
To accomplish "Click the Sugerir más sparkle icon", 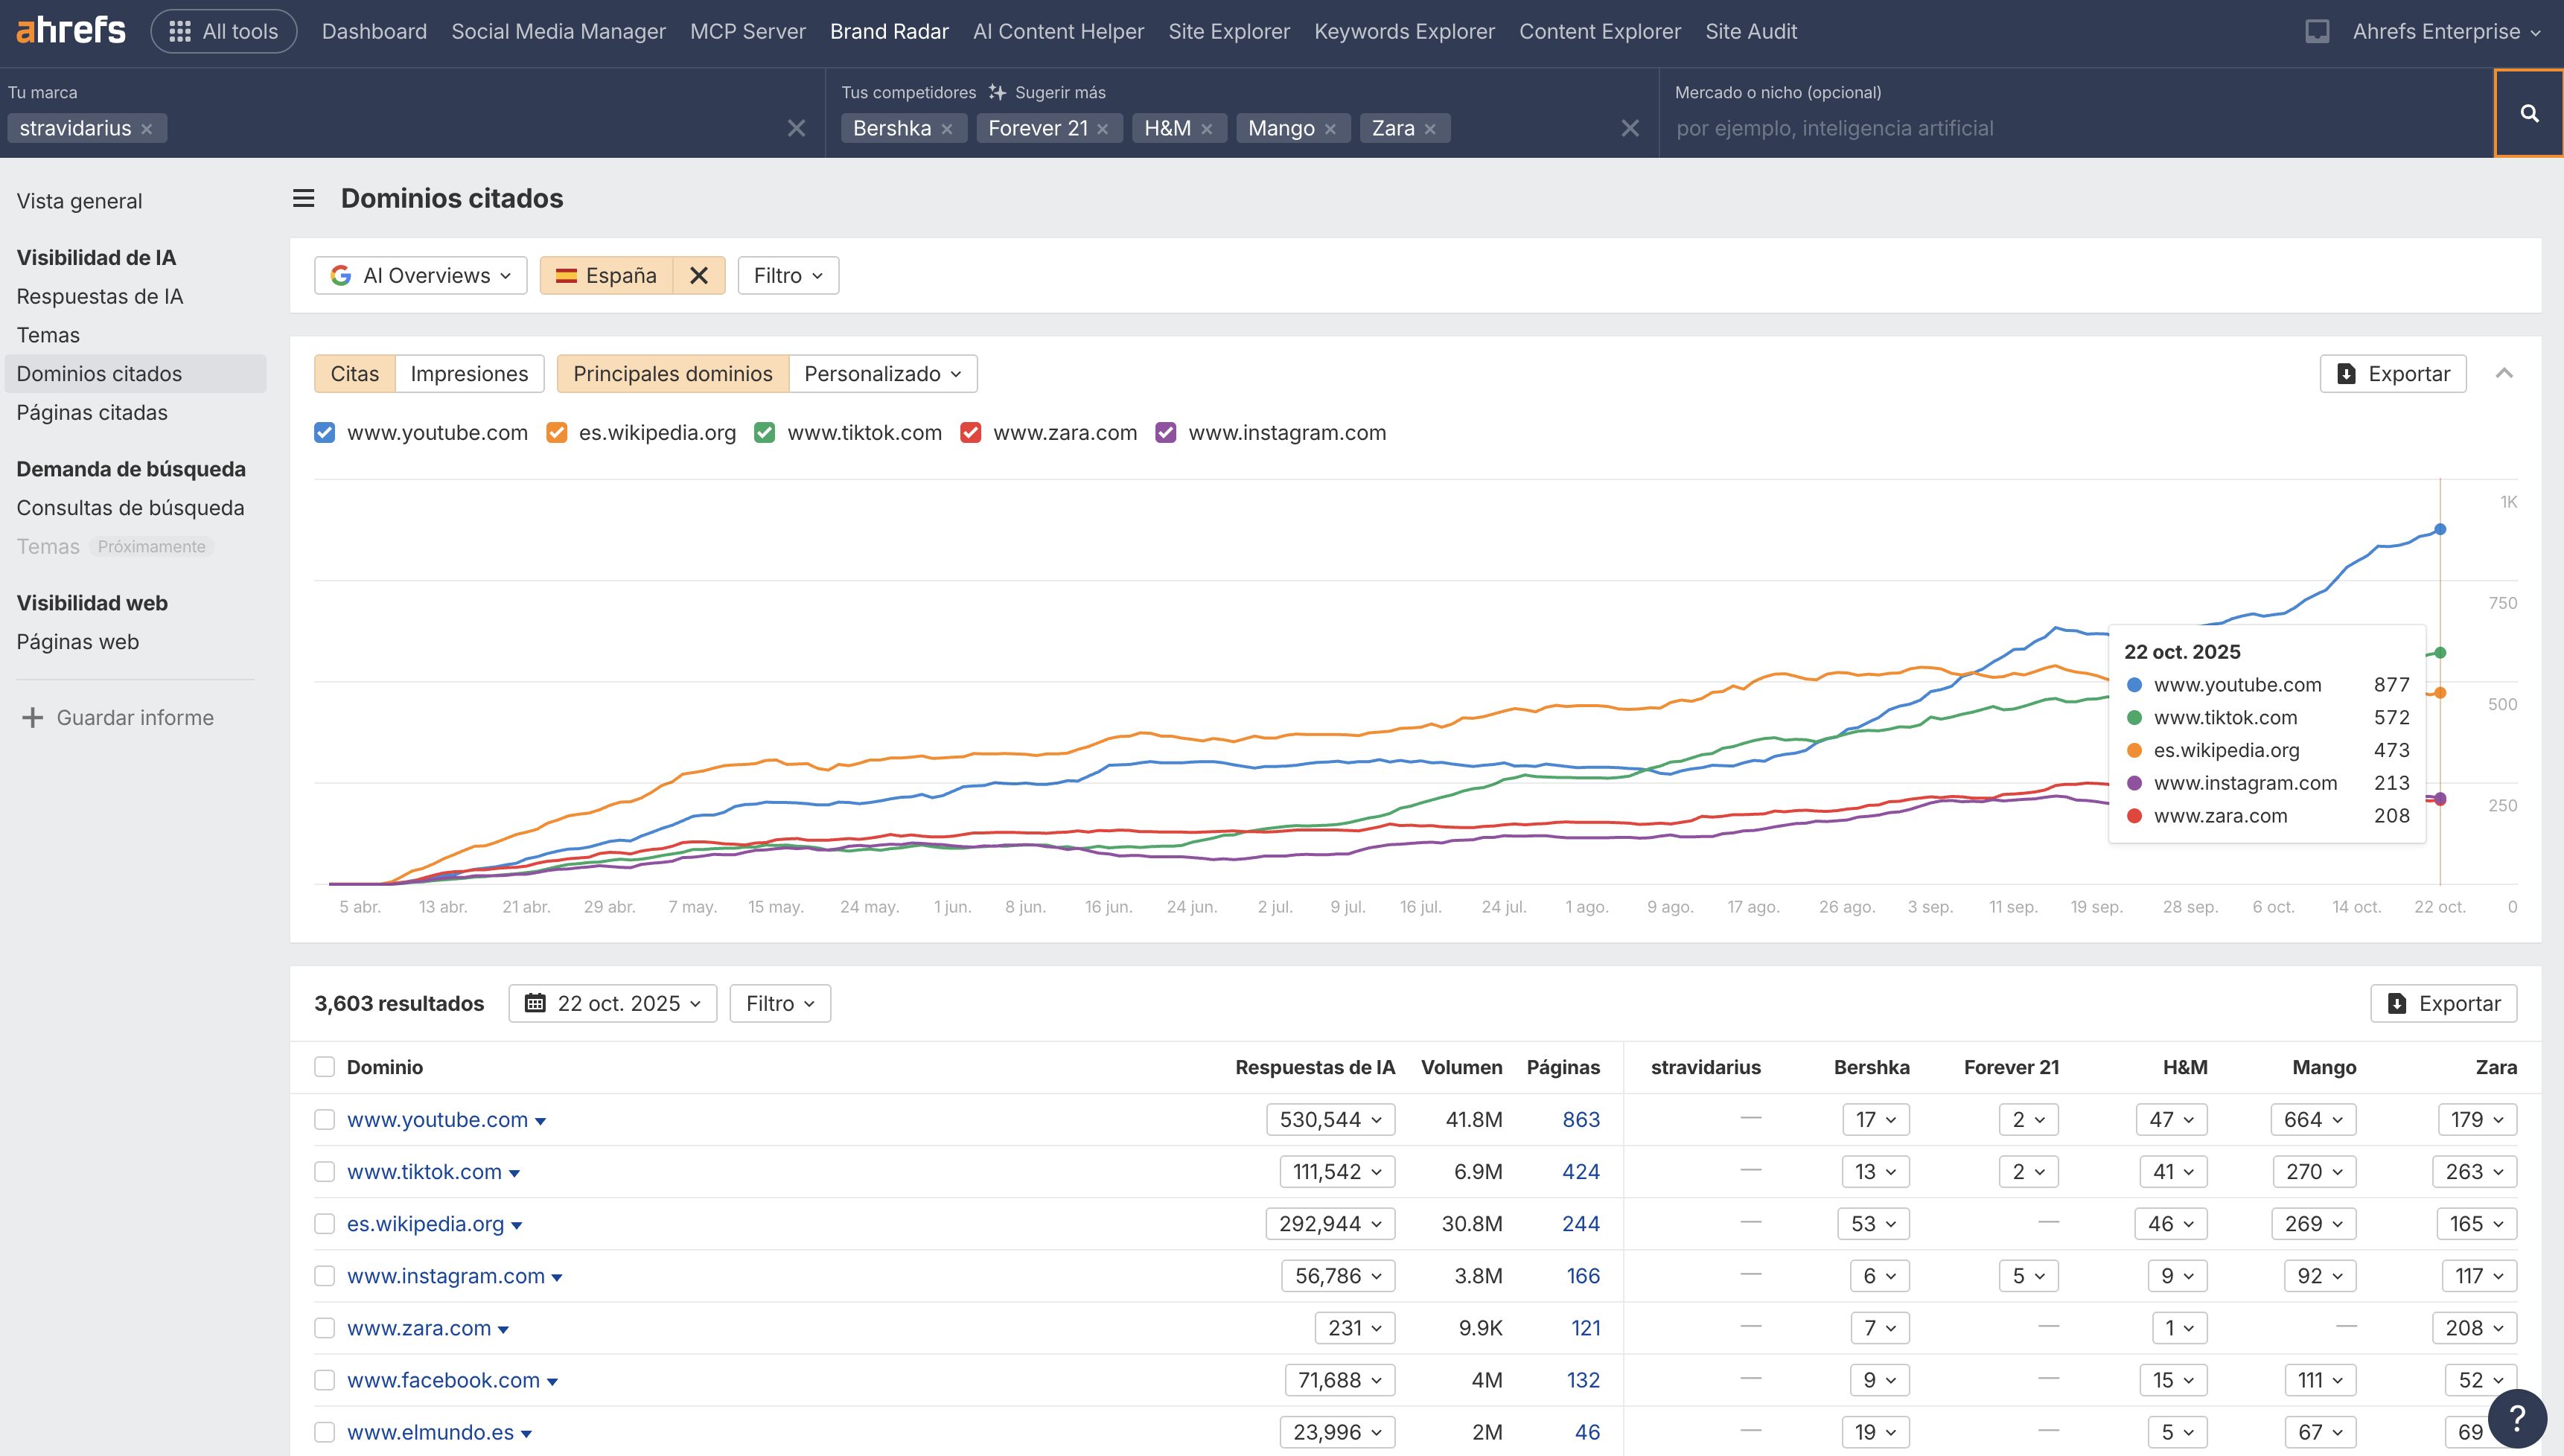I will tap(996, 92).
